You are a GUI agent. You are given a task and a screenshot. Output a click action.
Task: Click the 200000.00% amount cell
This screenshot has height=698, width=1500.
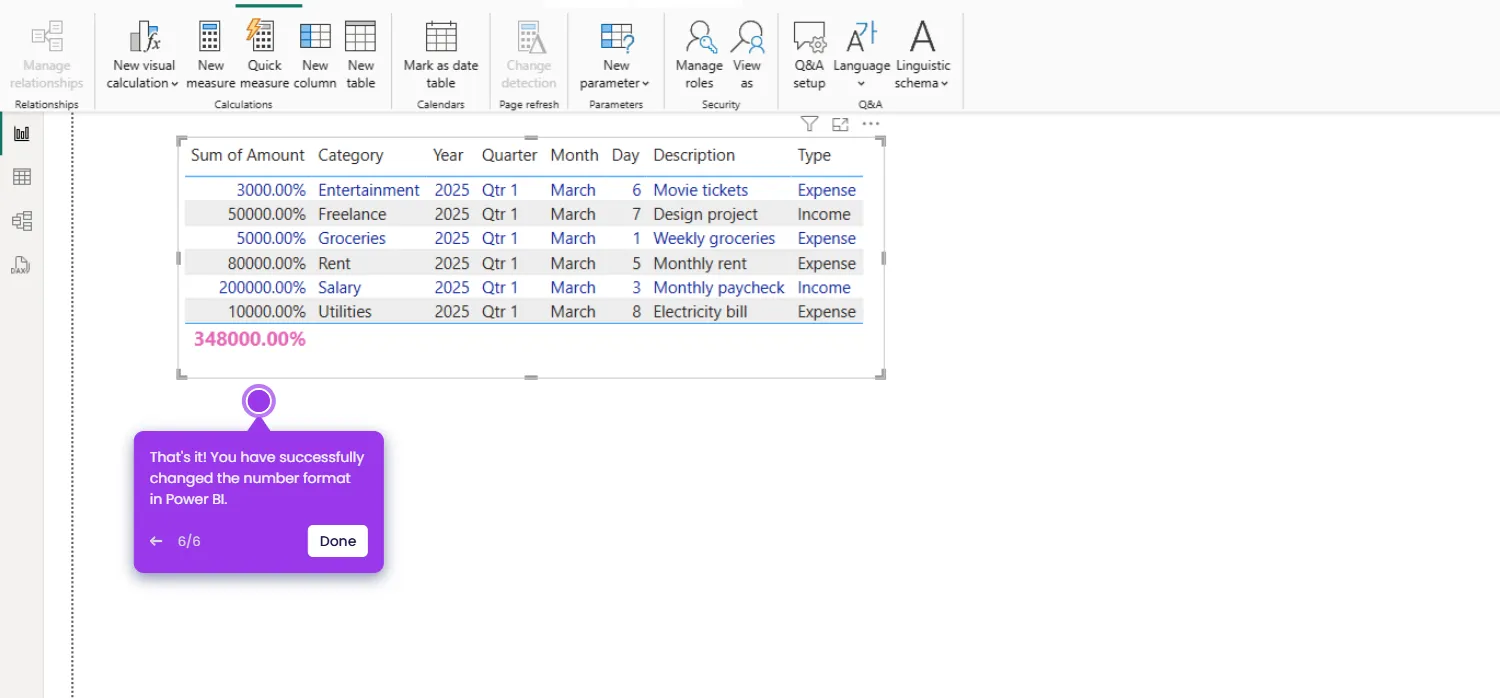[x=262, y=287]
